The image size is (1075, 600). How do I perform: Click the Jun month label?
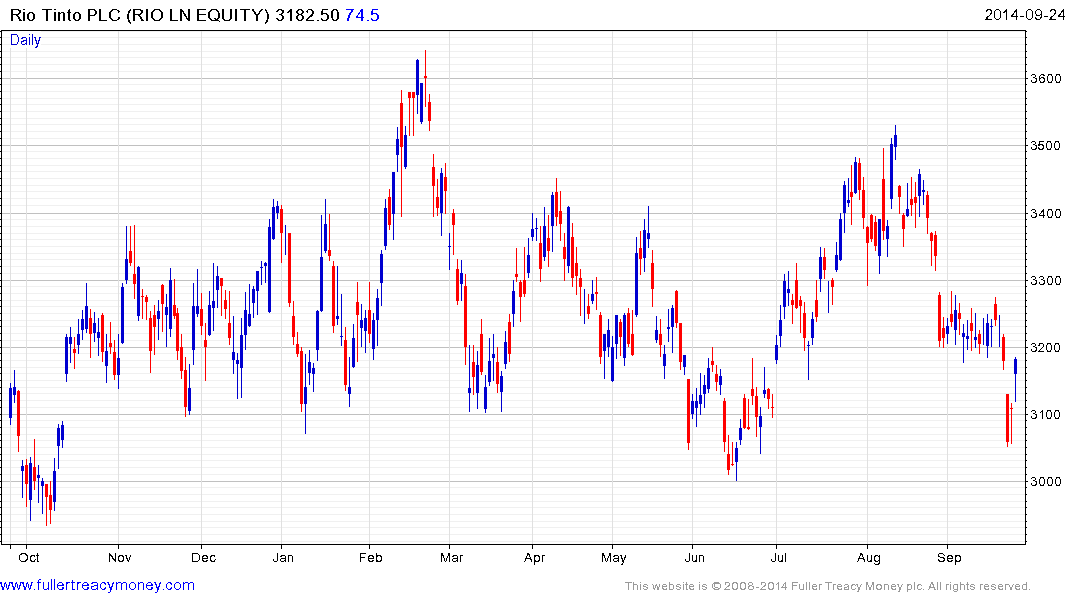(694, 557)
